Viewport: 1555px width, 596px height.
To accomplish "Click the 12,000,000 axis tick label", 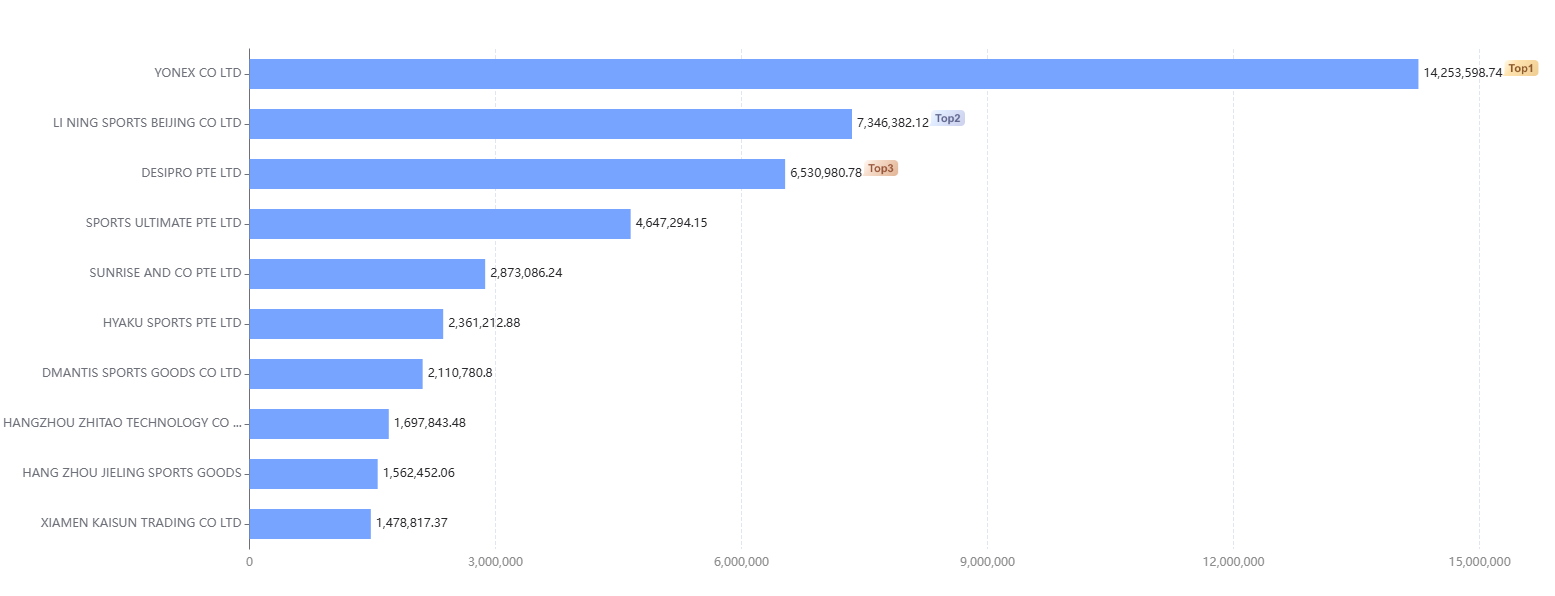I will click(x=1234, y=562).
